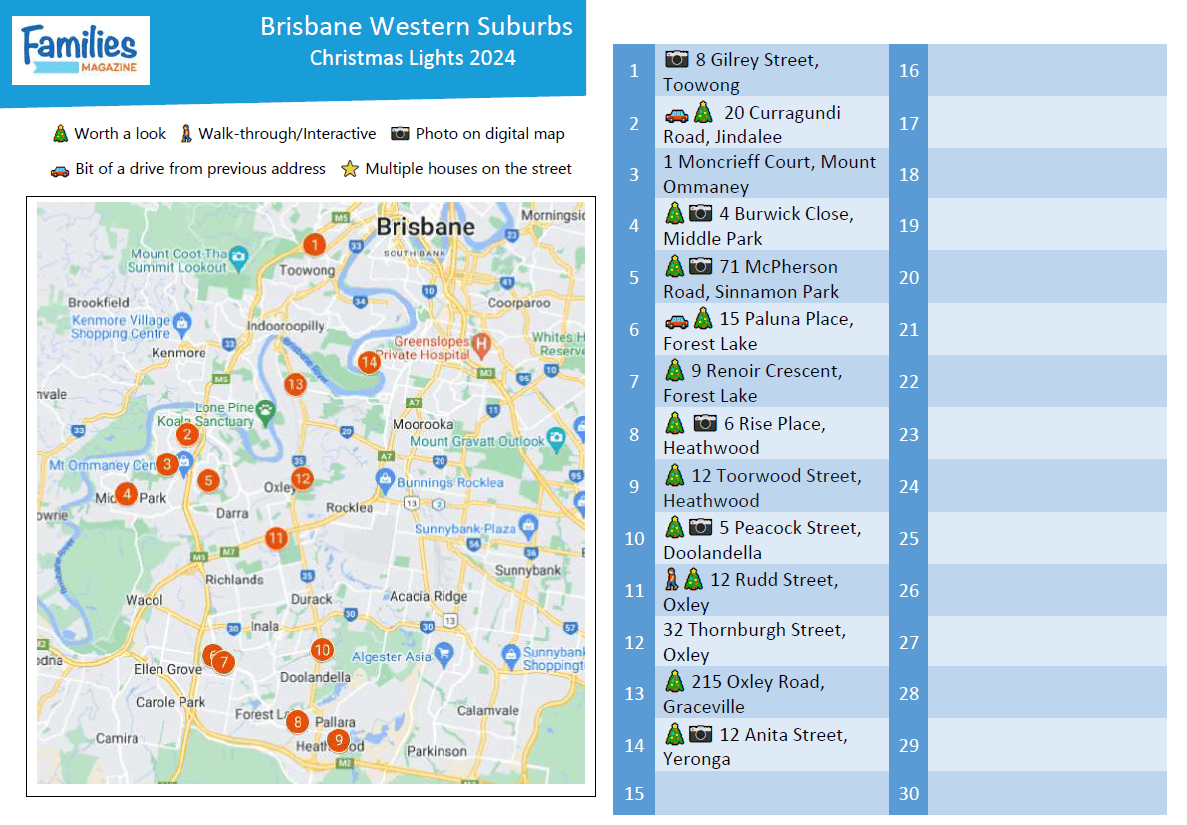Viewport: 1187px width, 825px height.
Task: Click the Christmas tree legend icon
Action: (61, 134)
